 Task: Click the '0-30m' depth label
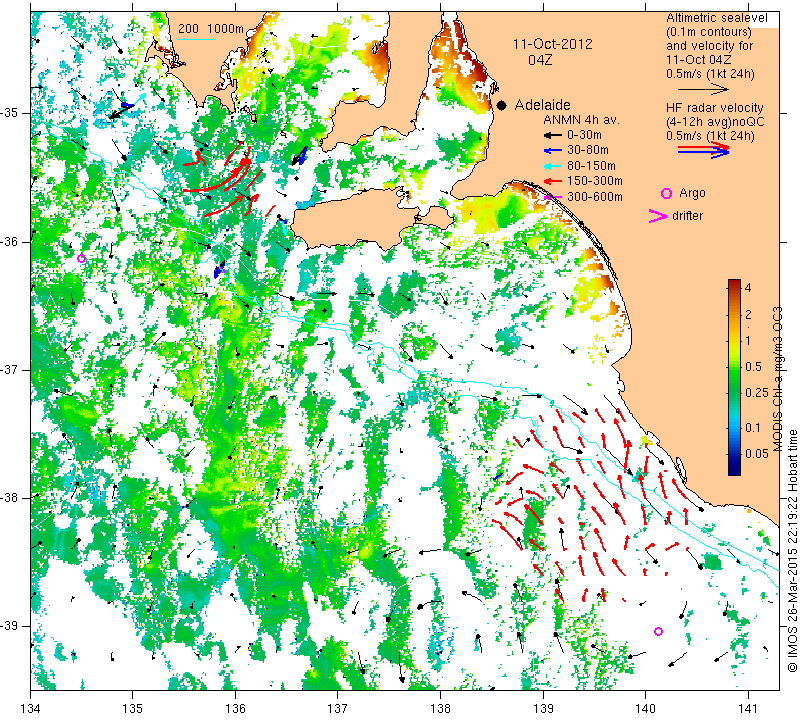[x=584, y=135]
